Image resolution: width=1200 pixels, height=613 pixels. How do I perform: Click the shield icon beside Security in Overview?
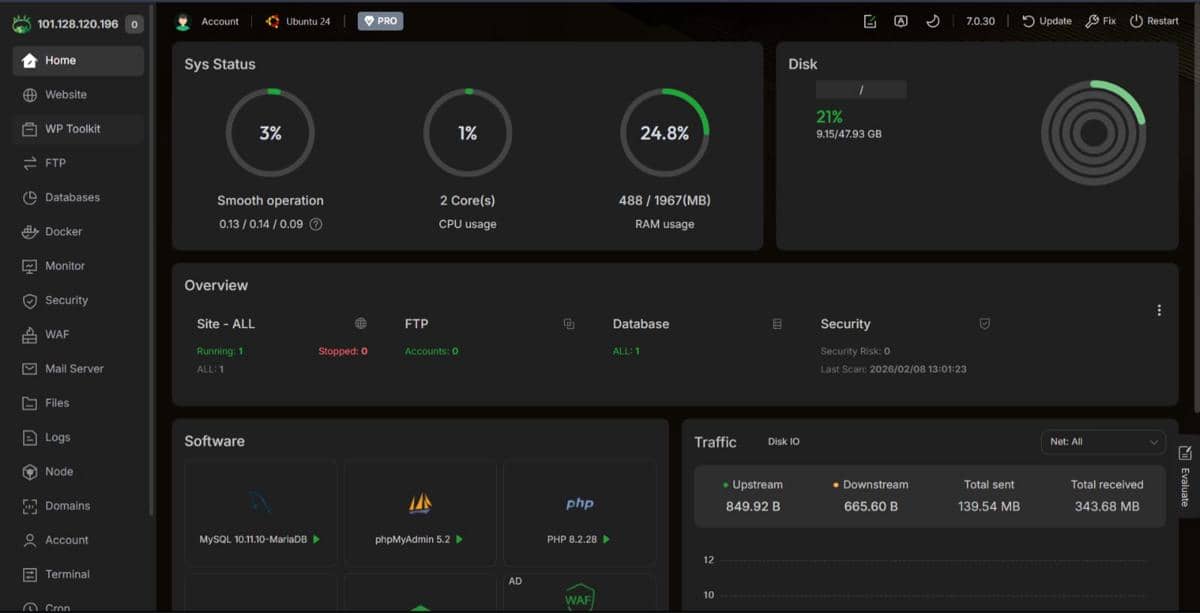pos(984,323)
